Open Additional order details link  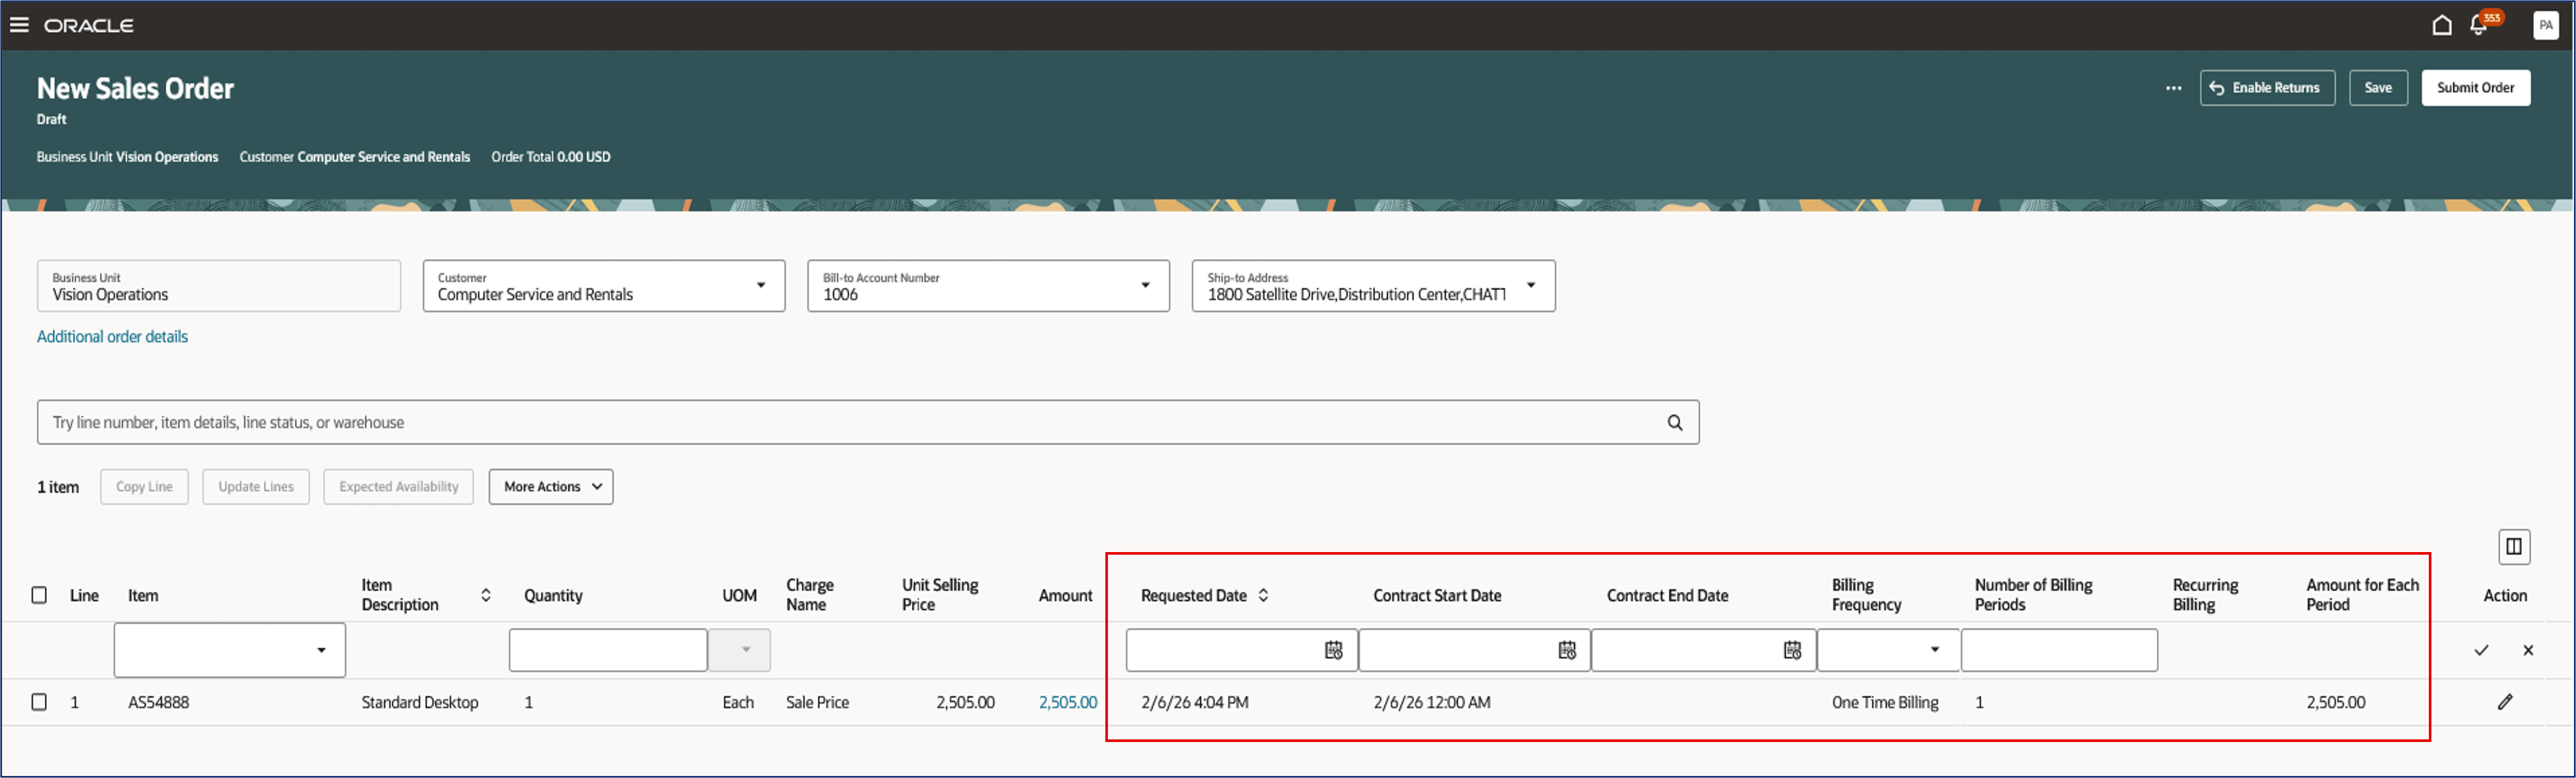click(x=112, y=336)
